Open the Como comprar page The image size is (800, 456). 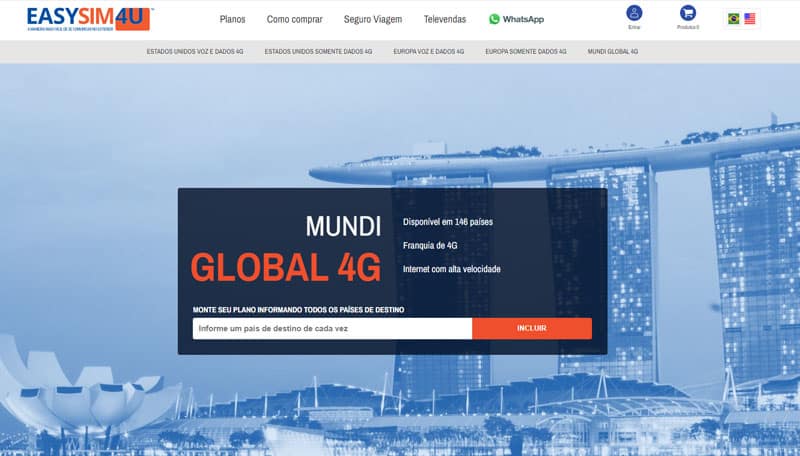(x=294, y=19)
